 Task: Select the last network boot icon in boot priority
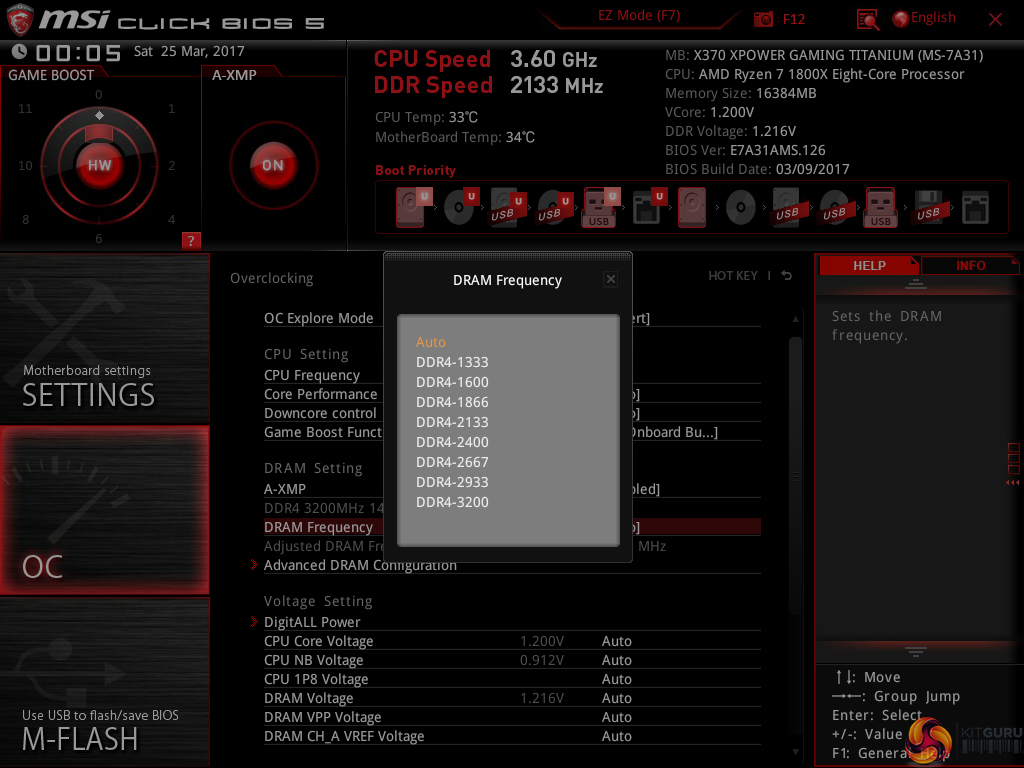[975, 208]
